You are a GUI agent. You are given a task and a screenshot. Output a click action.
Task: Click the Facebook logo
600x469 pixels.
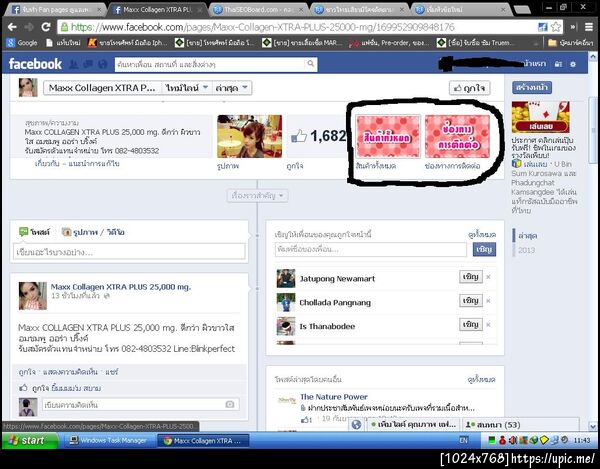pos(35,64)
